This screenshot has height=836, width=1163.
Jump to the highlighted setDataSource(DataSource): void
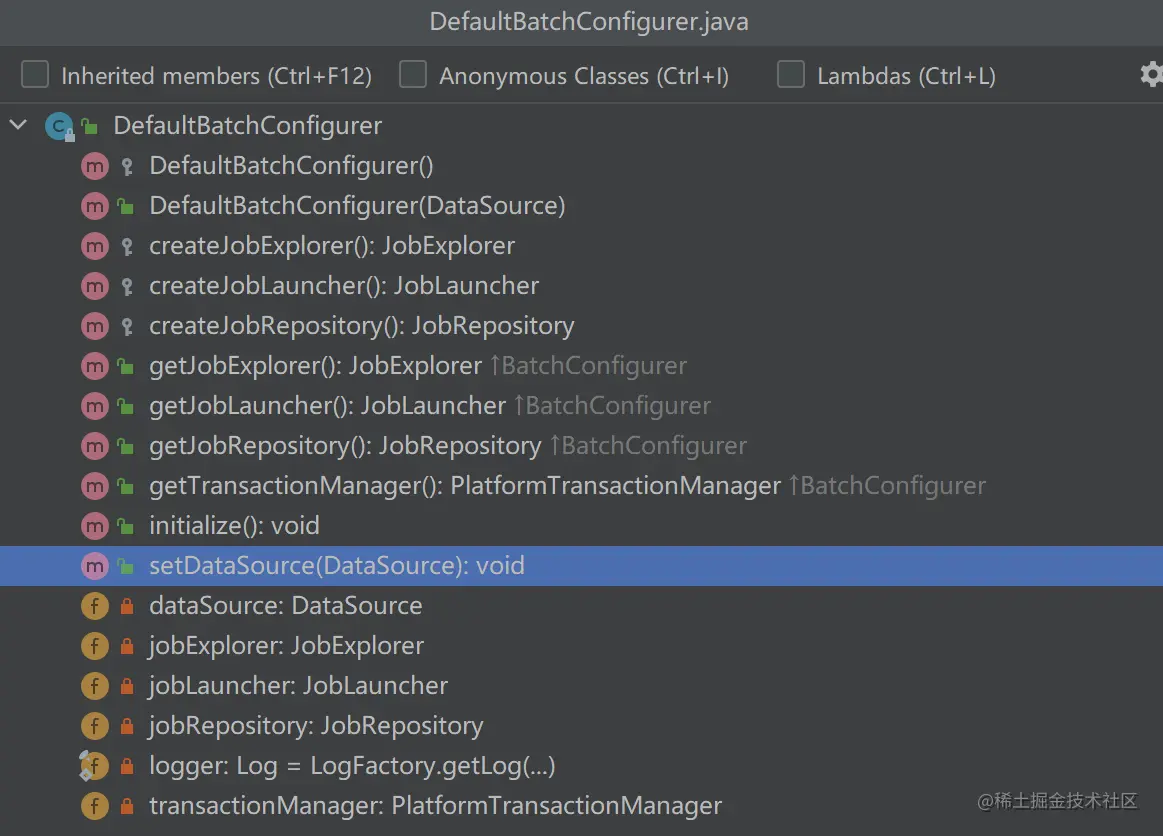click(x=582, y=566)
